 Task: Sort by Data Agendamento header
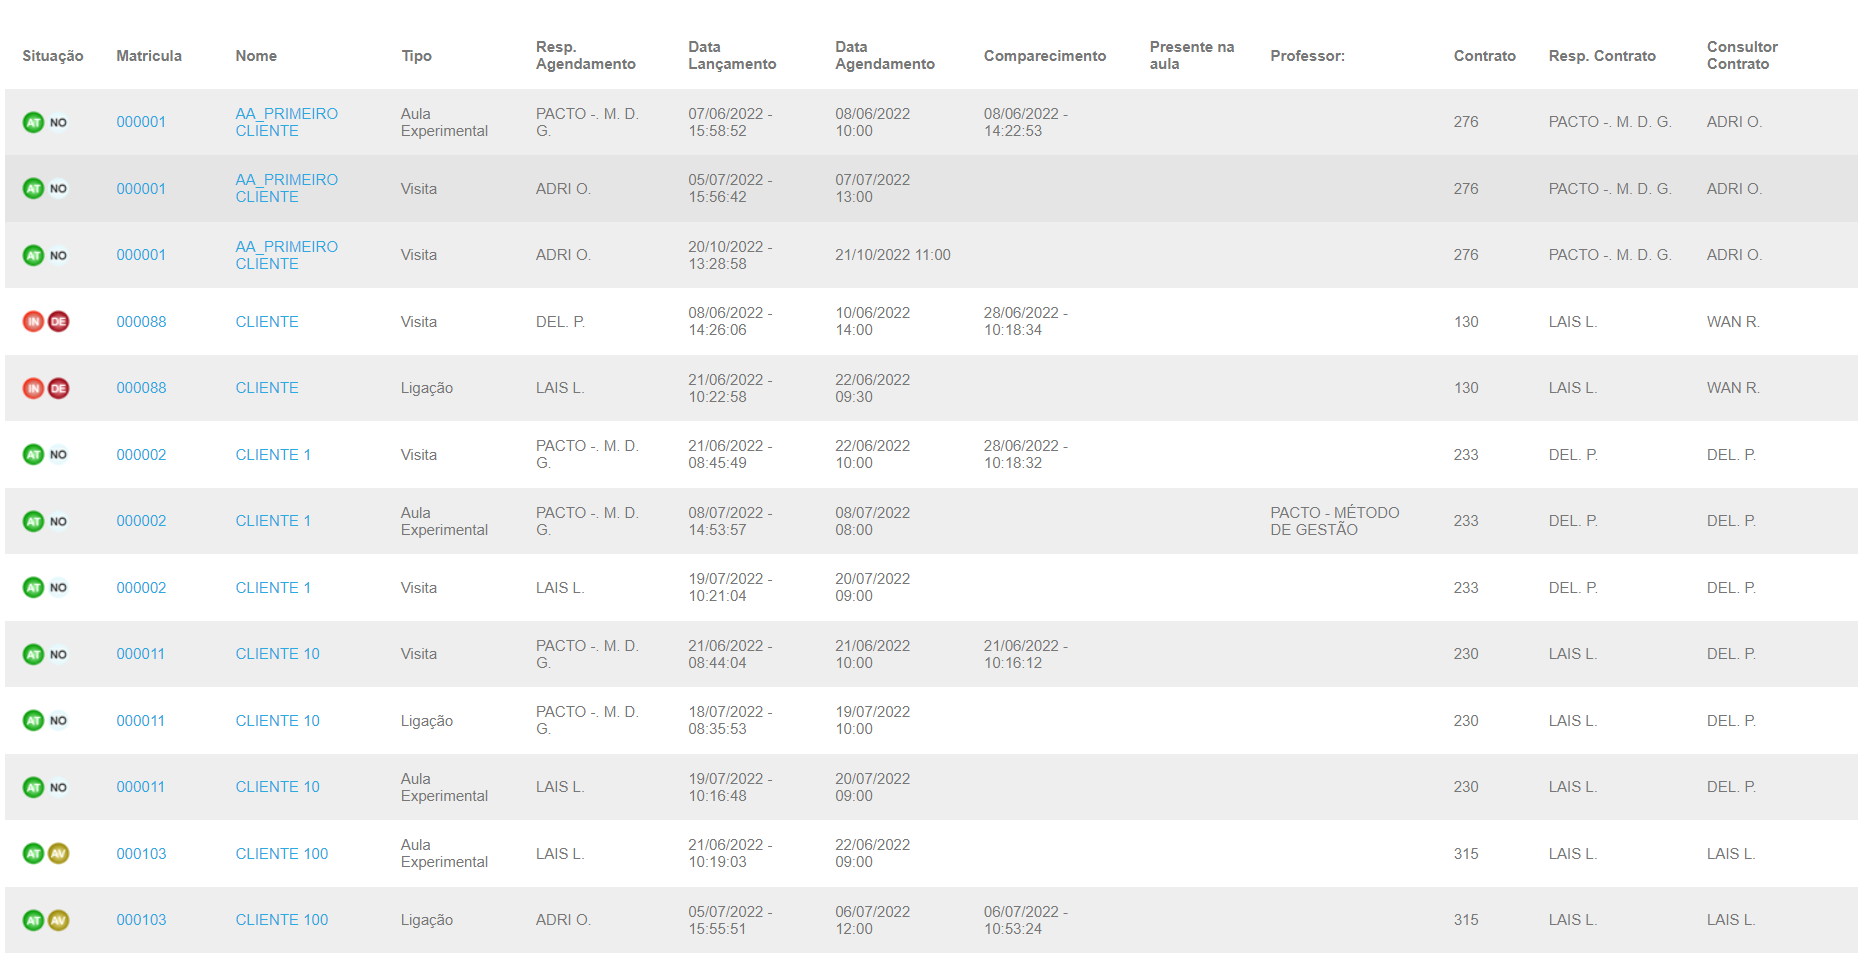885,56
